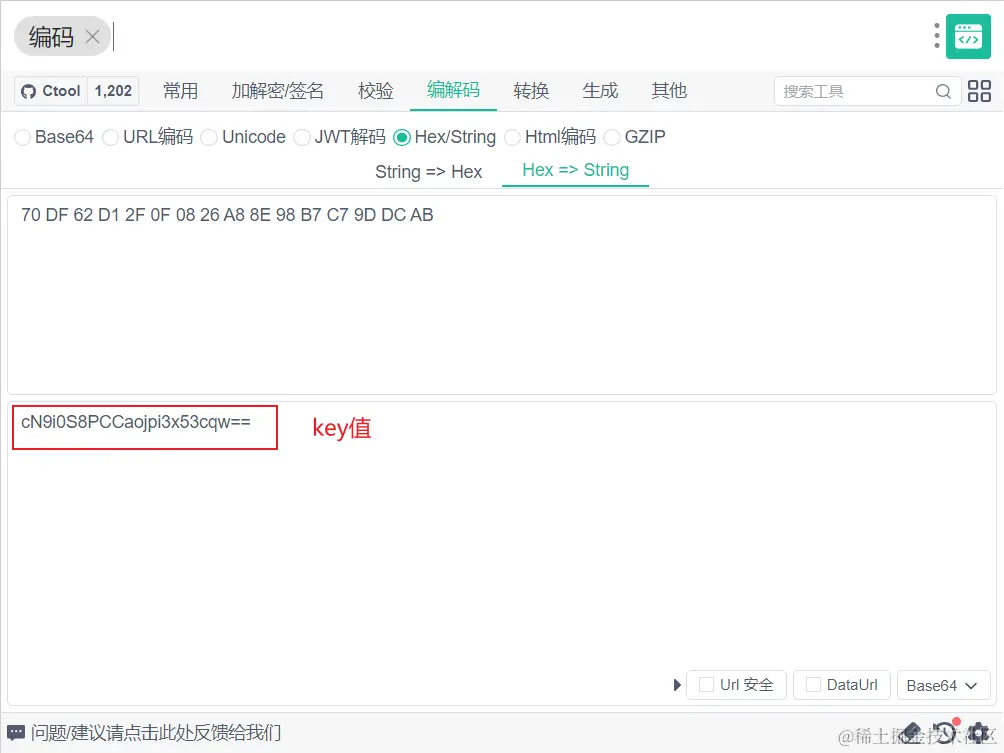Screen dimensions: 1004x753
Task: Switch to the Hex => String tab
Action: pos(576,170)
